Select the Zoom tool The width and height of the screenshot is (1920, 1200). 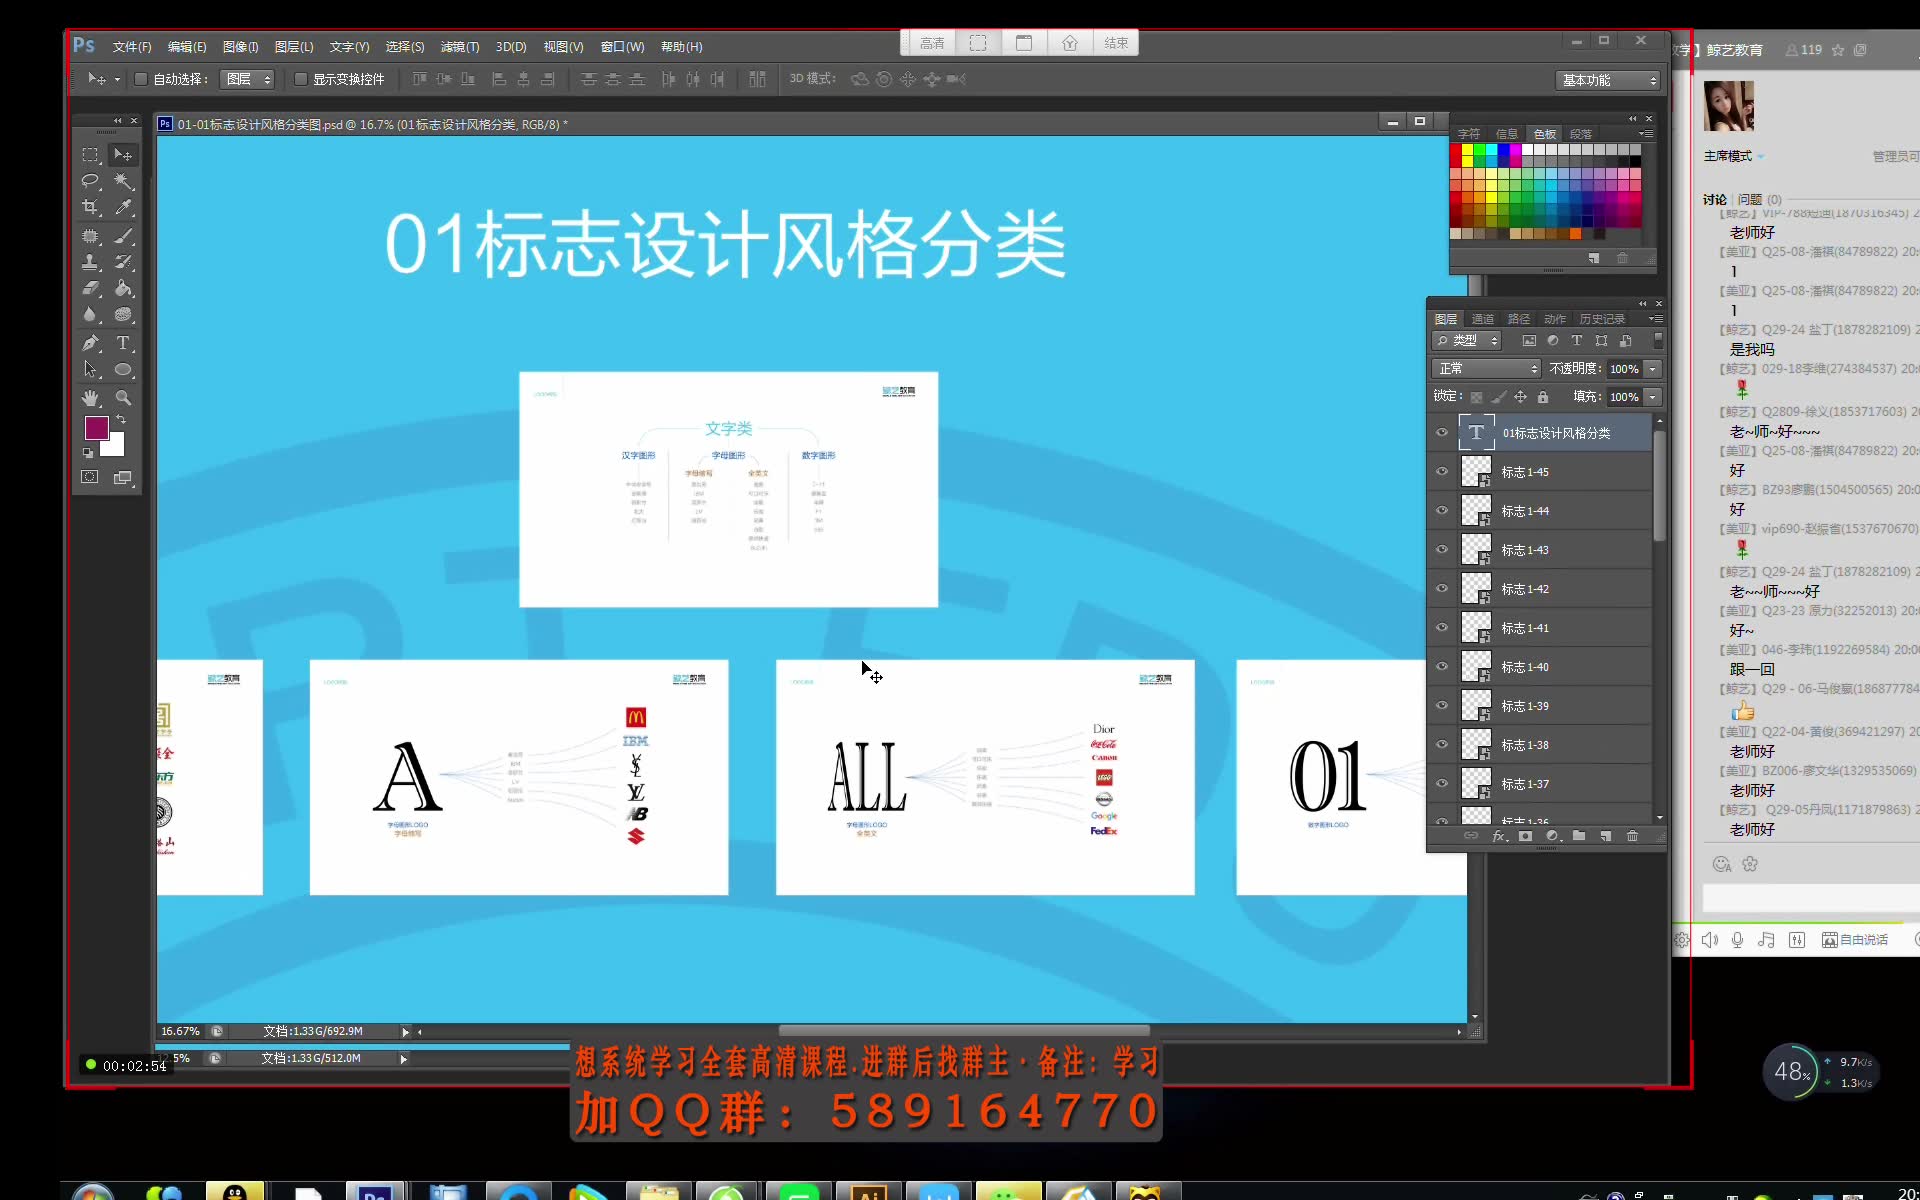click(124, 397)
